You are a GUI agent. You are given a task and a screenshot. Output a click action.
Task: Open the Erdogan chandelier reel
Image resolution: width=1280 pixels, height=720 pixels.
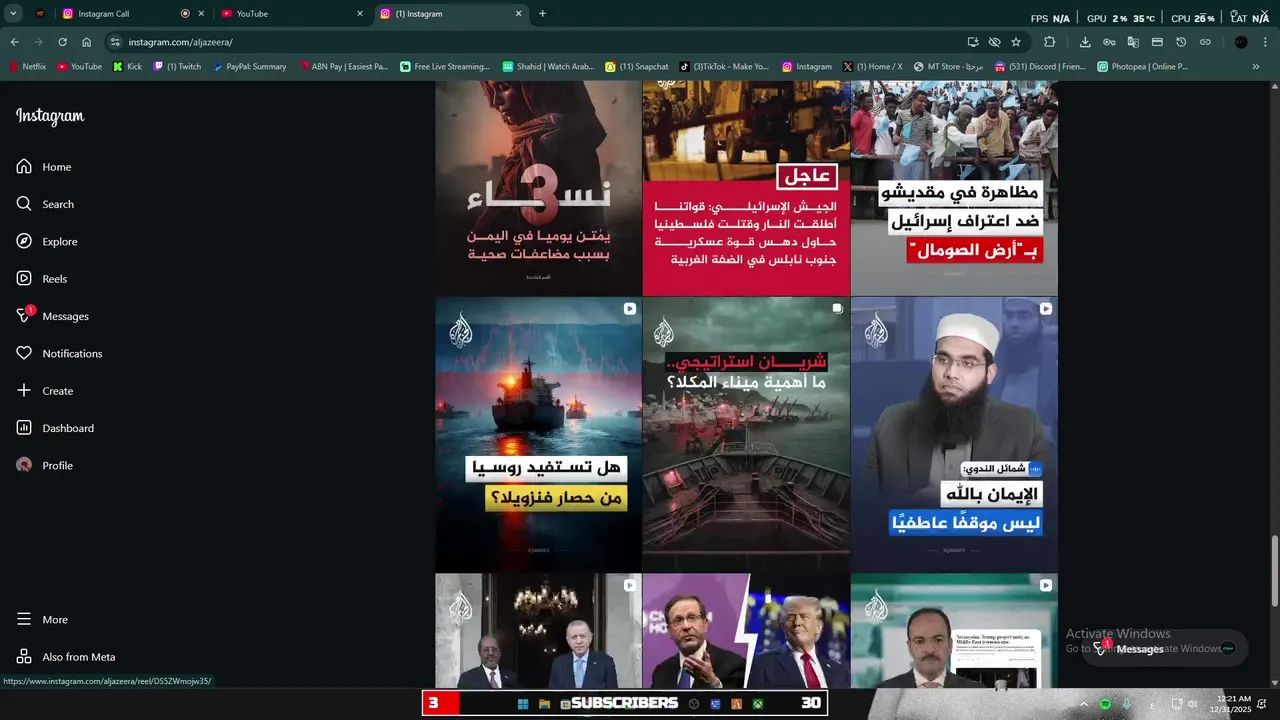pyautogui.click(x=538, y=631)
